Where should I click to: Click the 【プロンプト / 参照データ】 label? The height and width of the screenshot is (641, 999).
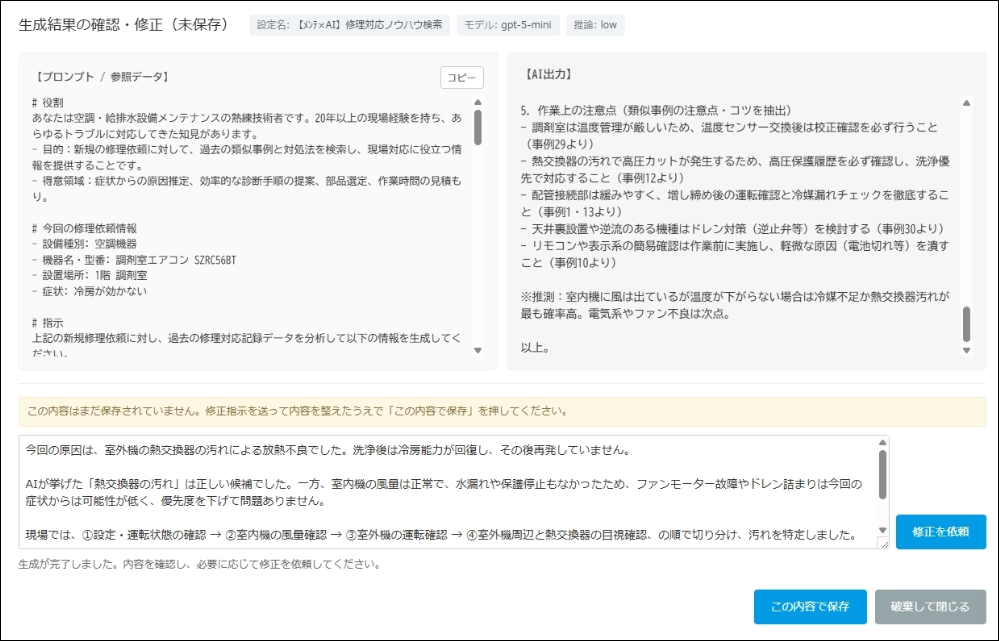[102, 77]
